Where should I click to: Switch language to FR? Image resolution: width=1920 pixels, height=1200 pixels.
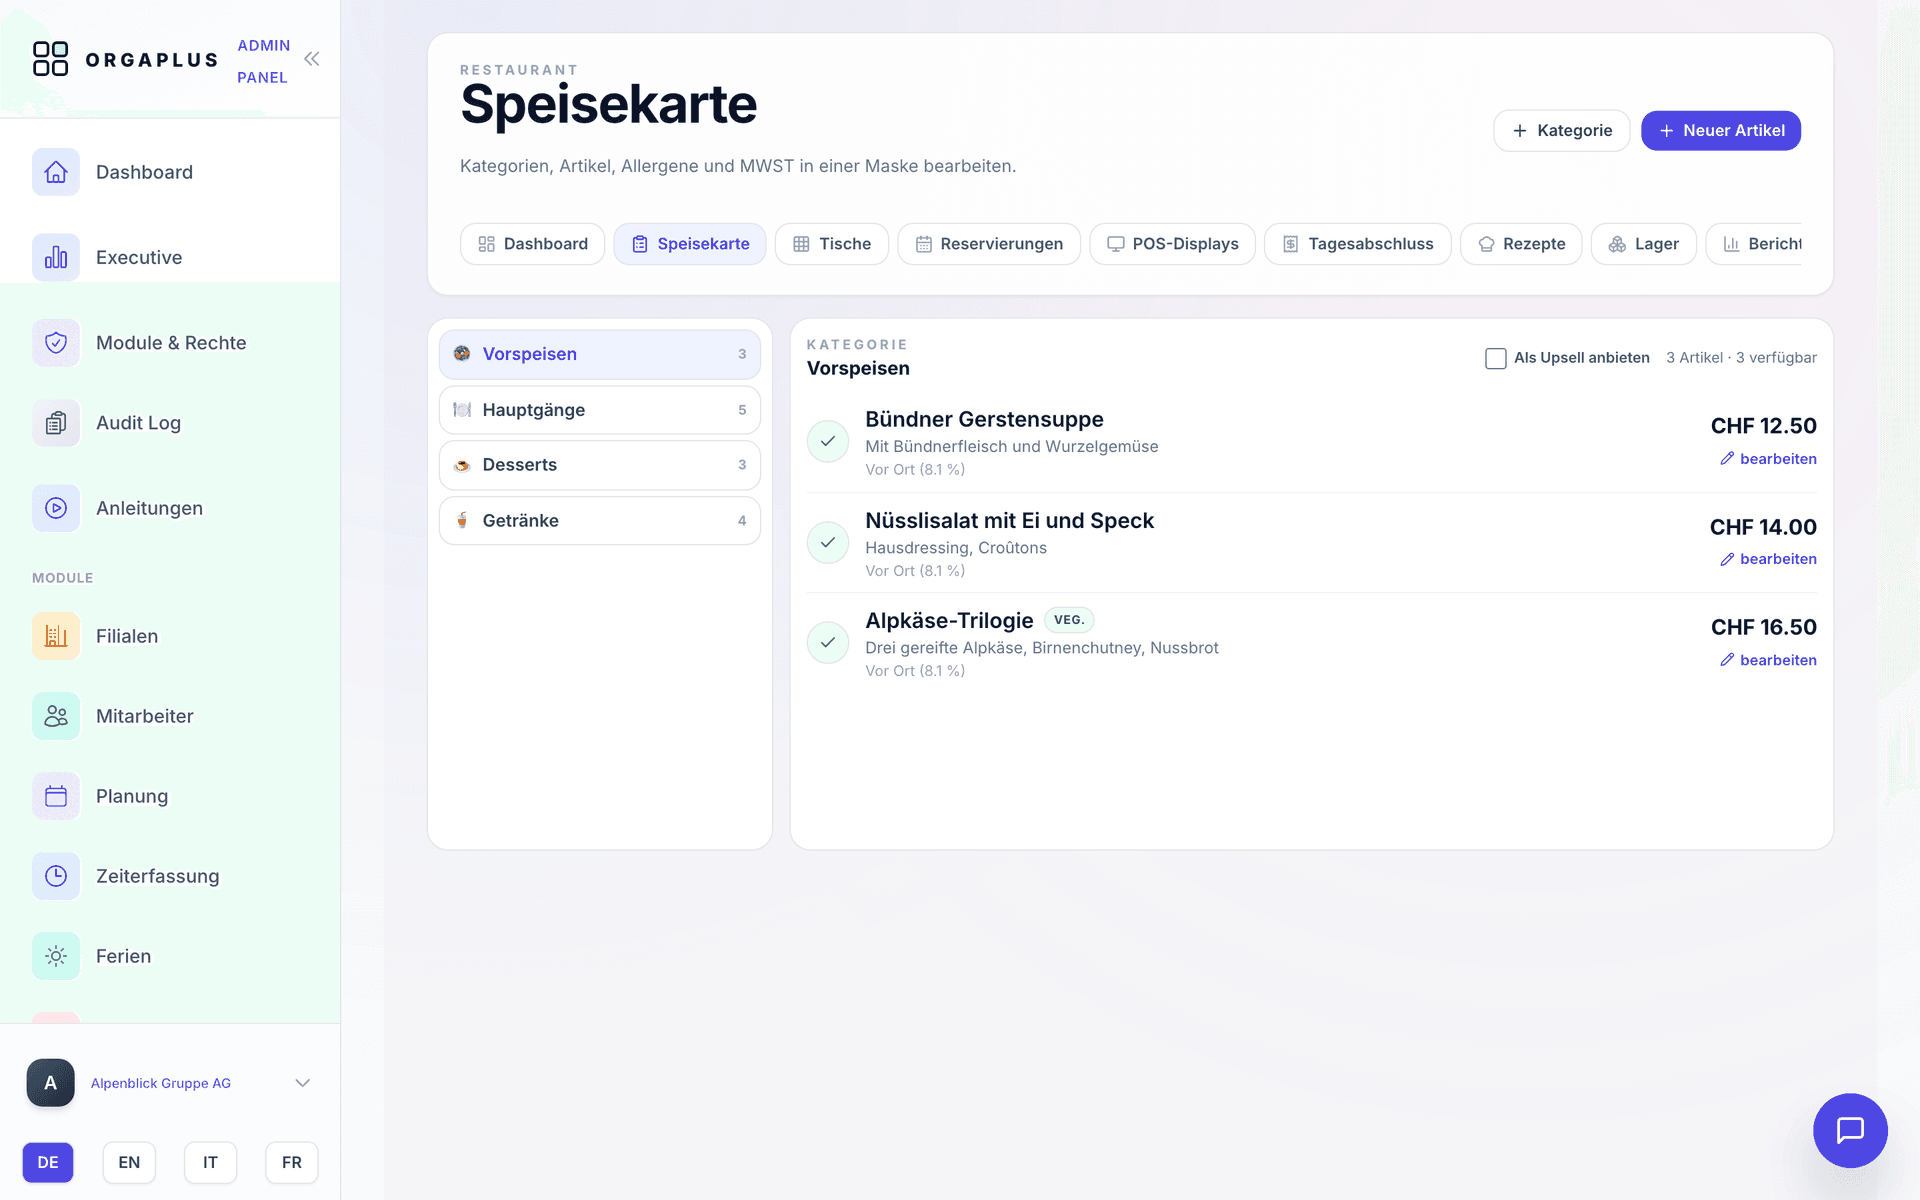pos(292,1162)
